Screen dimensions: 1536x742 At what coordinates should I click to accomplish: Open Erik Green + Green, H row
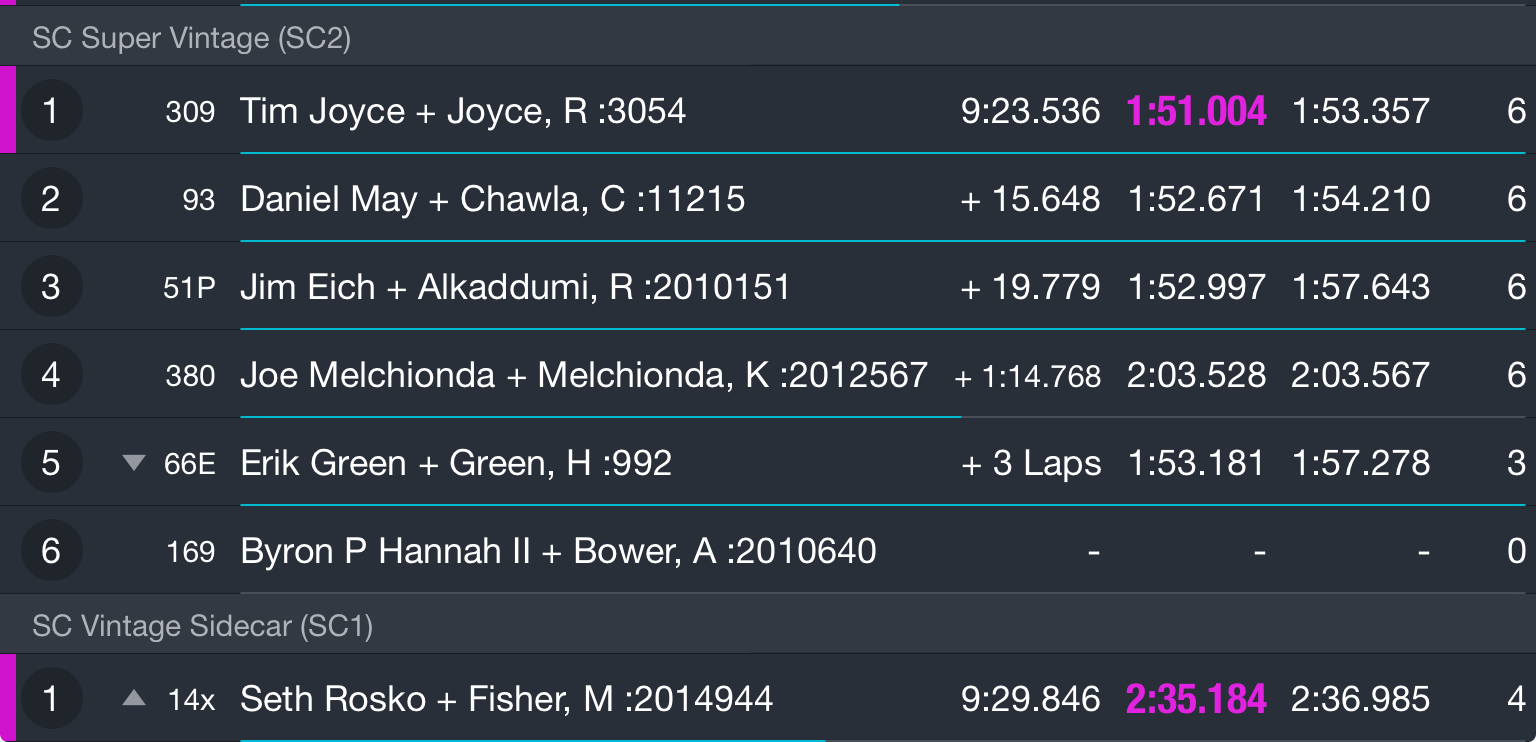768,463
